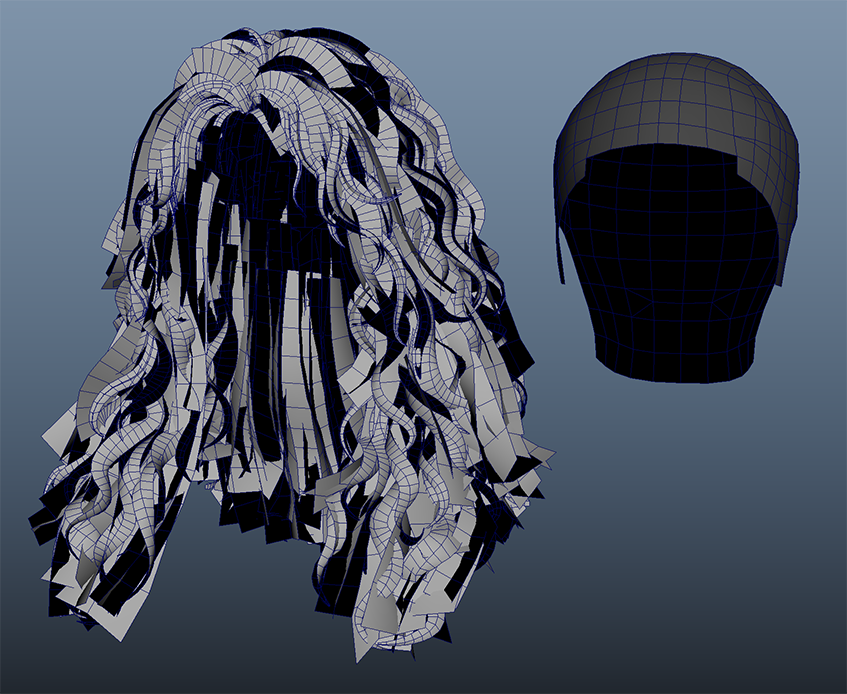Select the gray scalp cap on the head model
The image size is (847, 694).
(680, 100)
